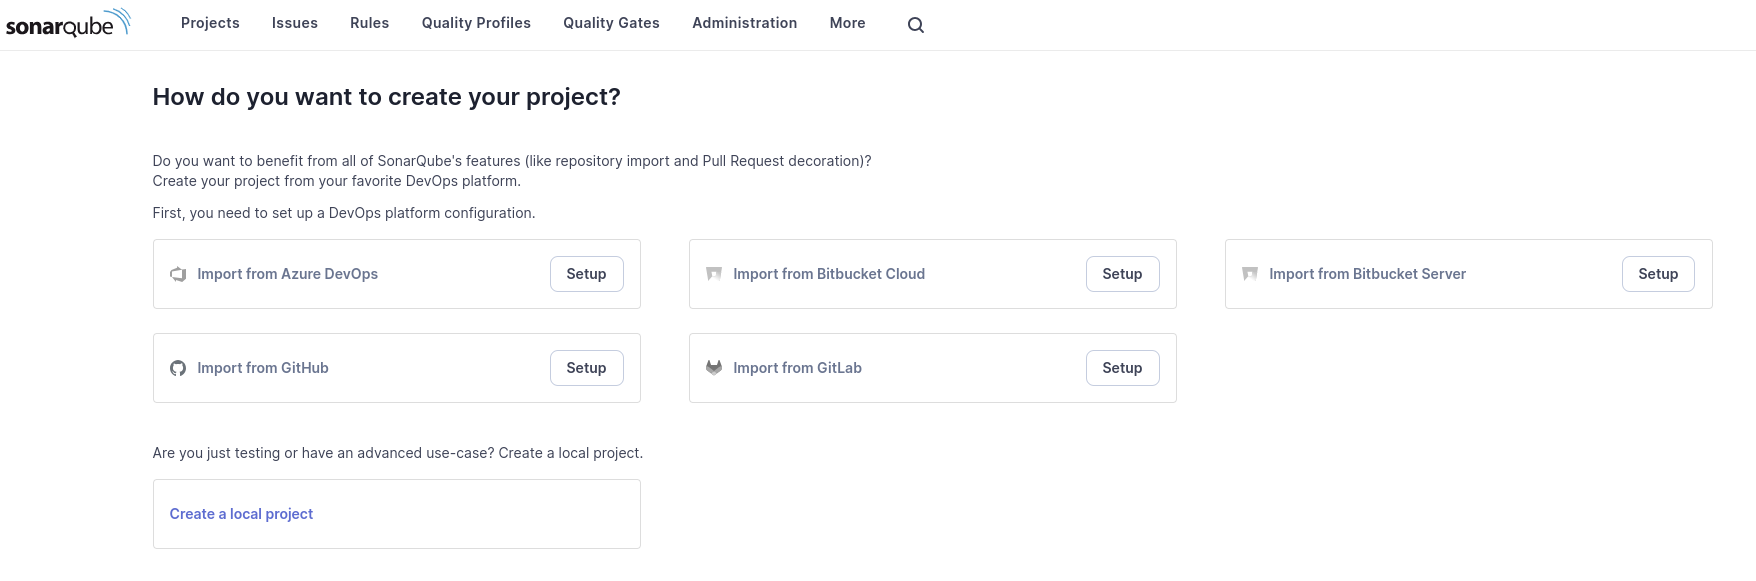This screenshot has width=1756, height=581.
Task: Expand the More menu
Action: [847, 23]
